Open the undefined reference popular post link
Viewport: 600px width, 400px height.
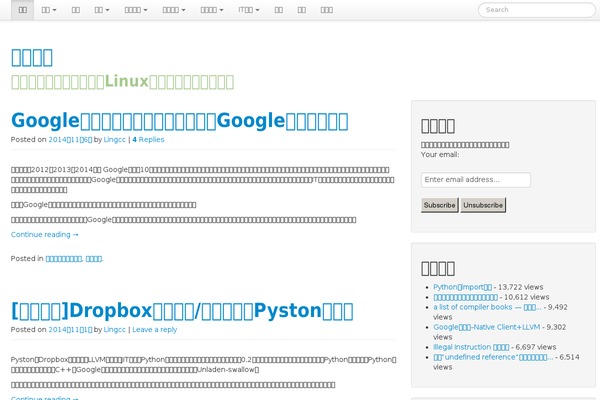click(493, 357)
